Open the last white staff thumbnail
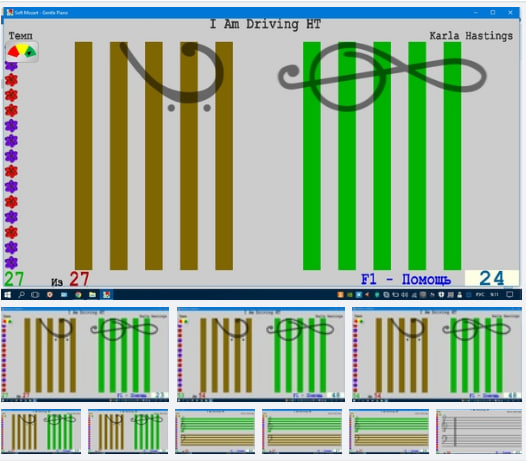Screen dimensions: 526x461 click(x=479, y=432)
